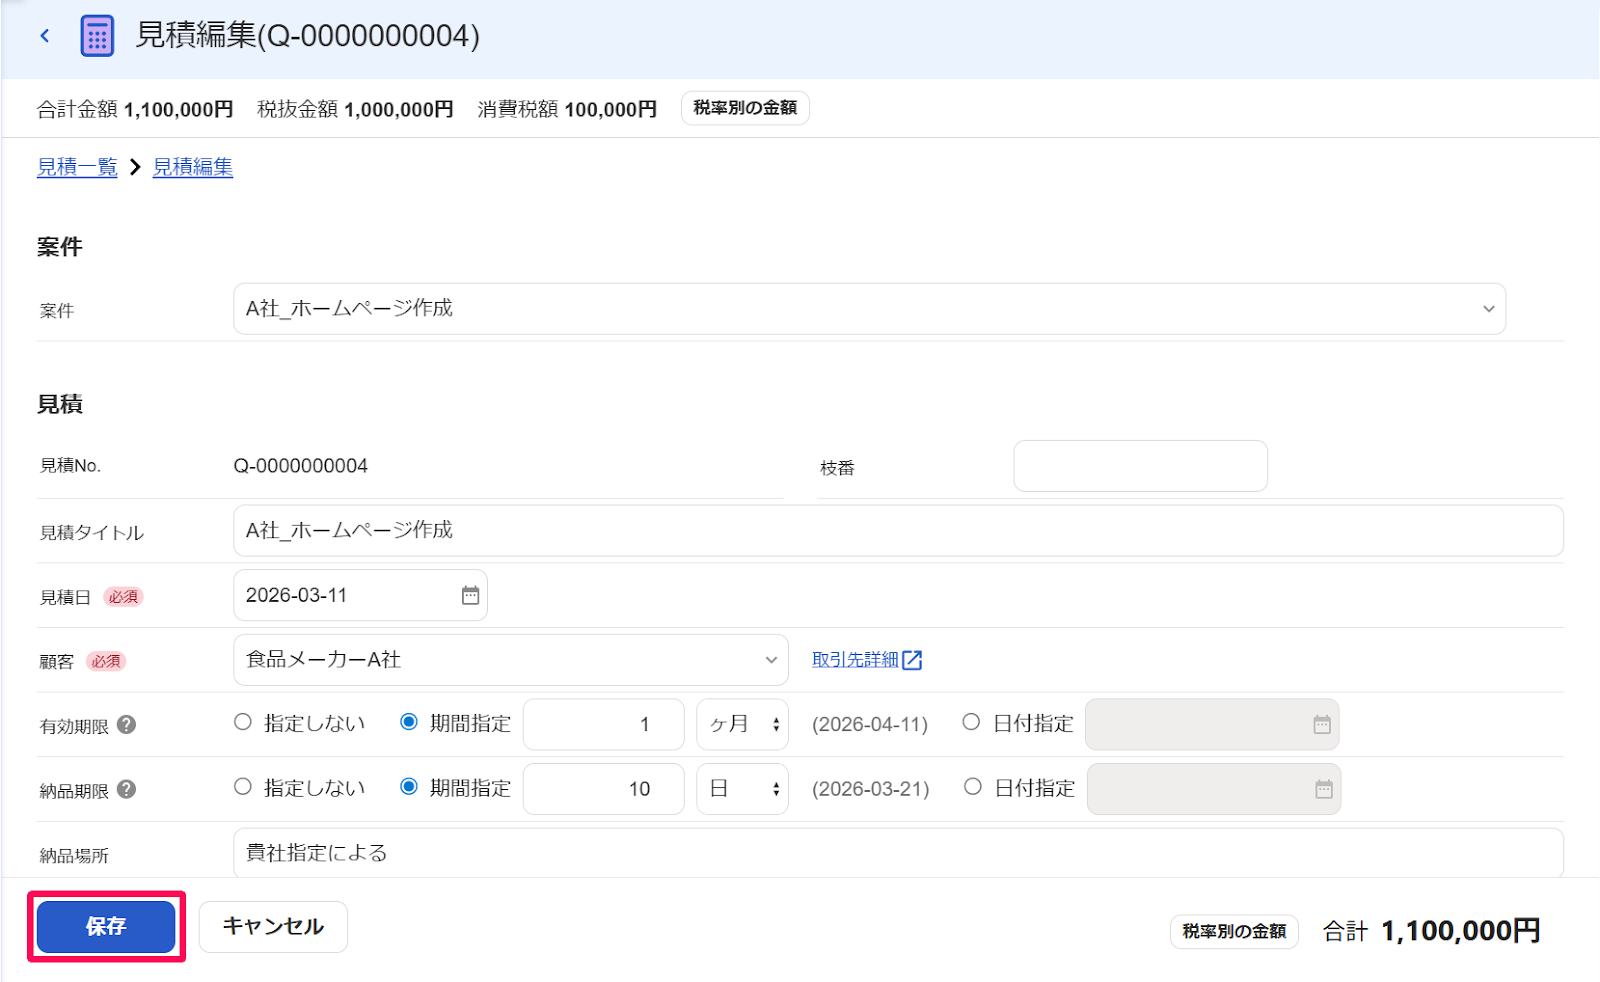The image size is (1600, 982).
Task: Select 期間指定 for 納品期限
Action: click(409, 787)
